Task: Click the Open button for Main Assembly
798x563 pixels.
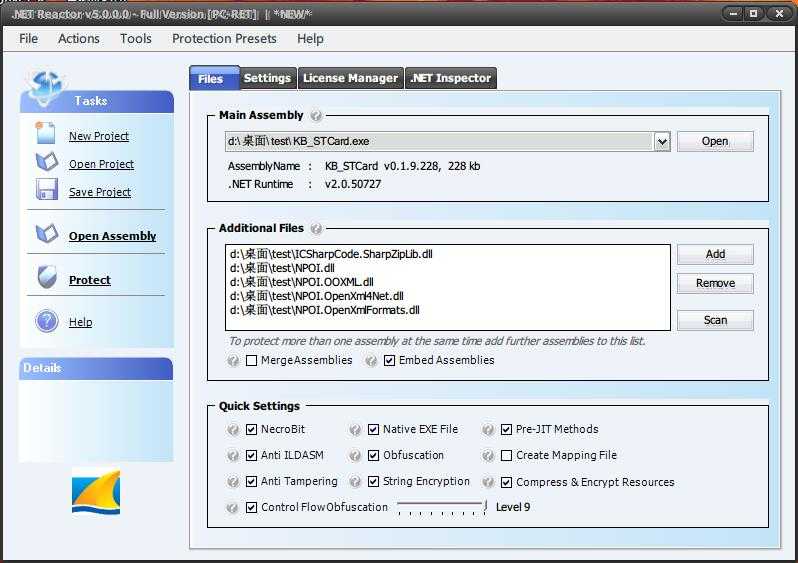Action: 715,142
